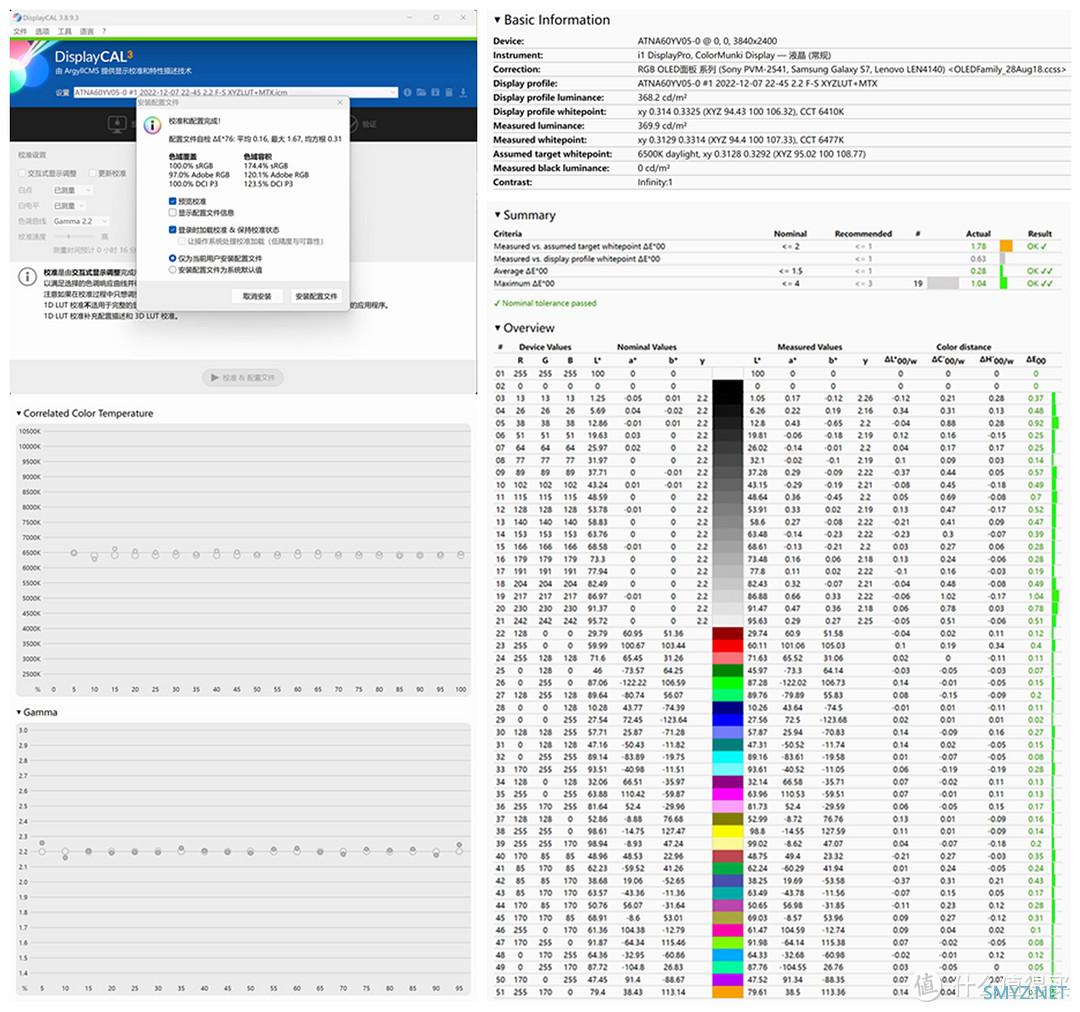Open the ? help menu
Image resolution: width=1080 pixels, height=1012 pixels.
(x=104, y=31)
